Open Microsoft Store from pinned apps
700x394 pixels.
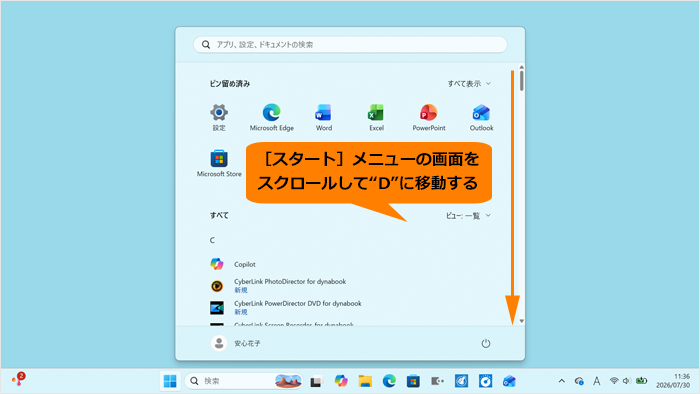(219, 163)
